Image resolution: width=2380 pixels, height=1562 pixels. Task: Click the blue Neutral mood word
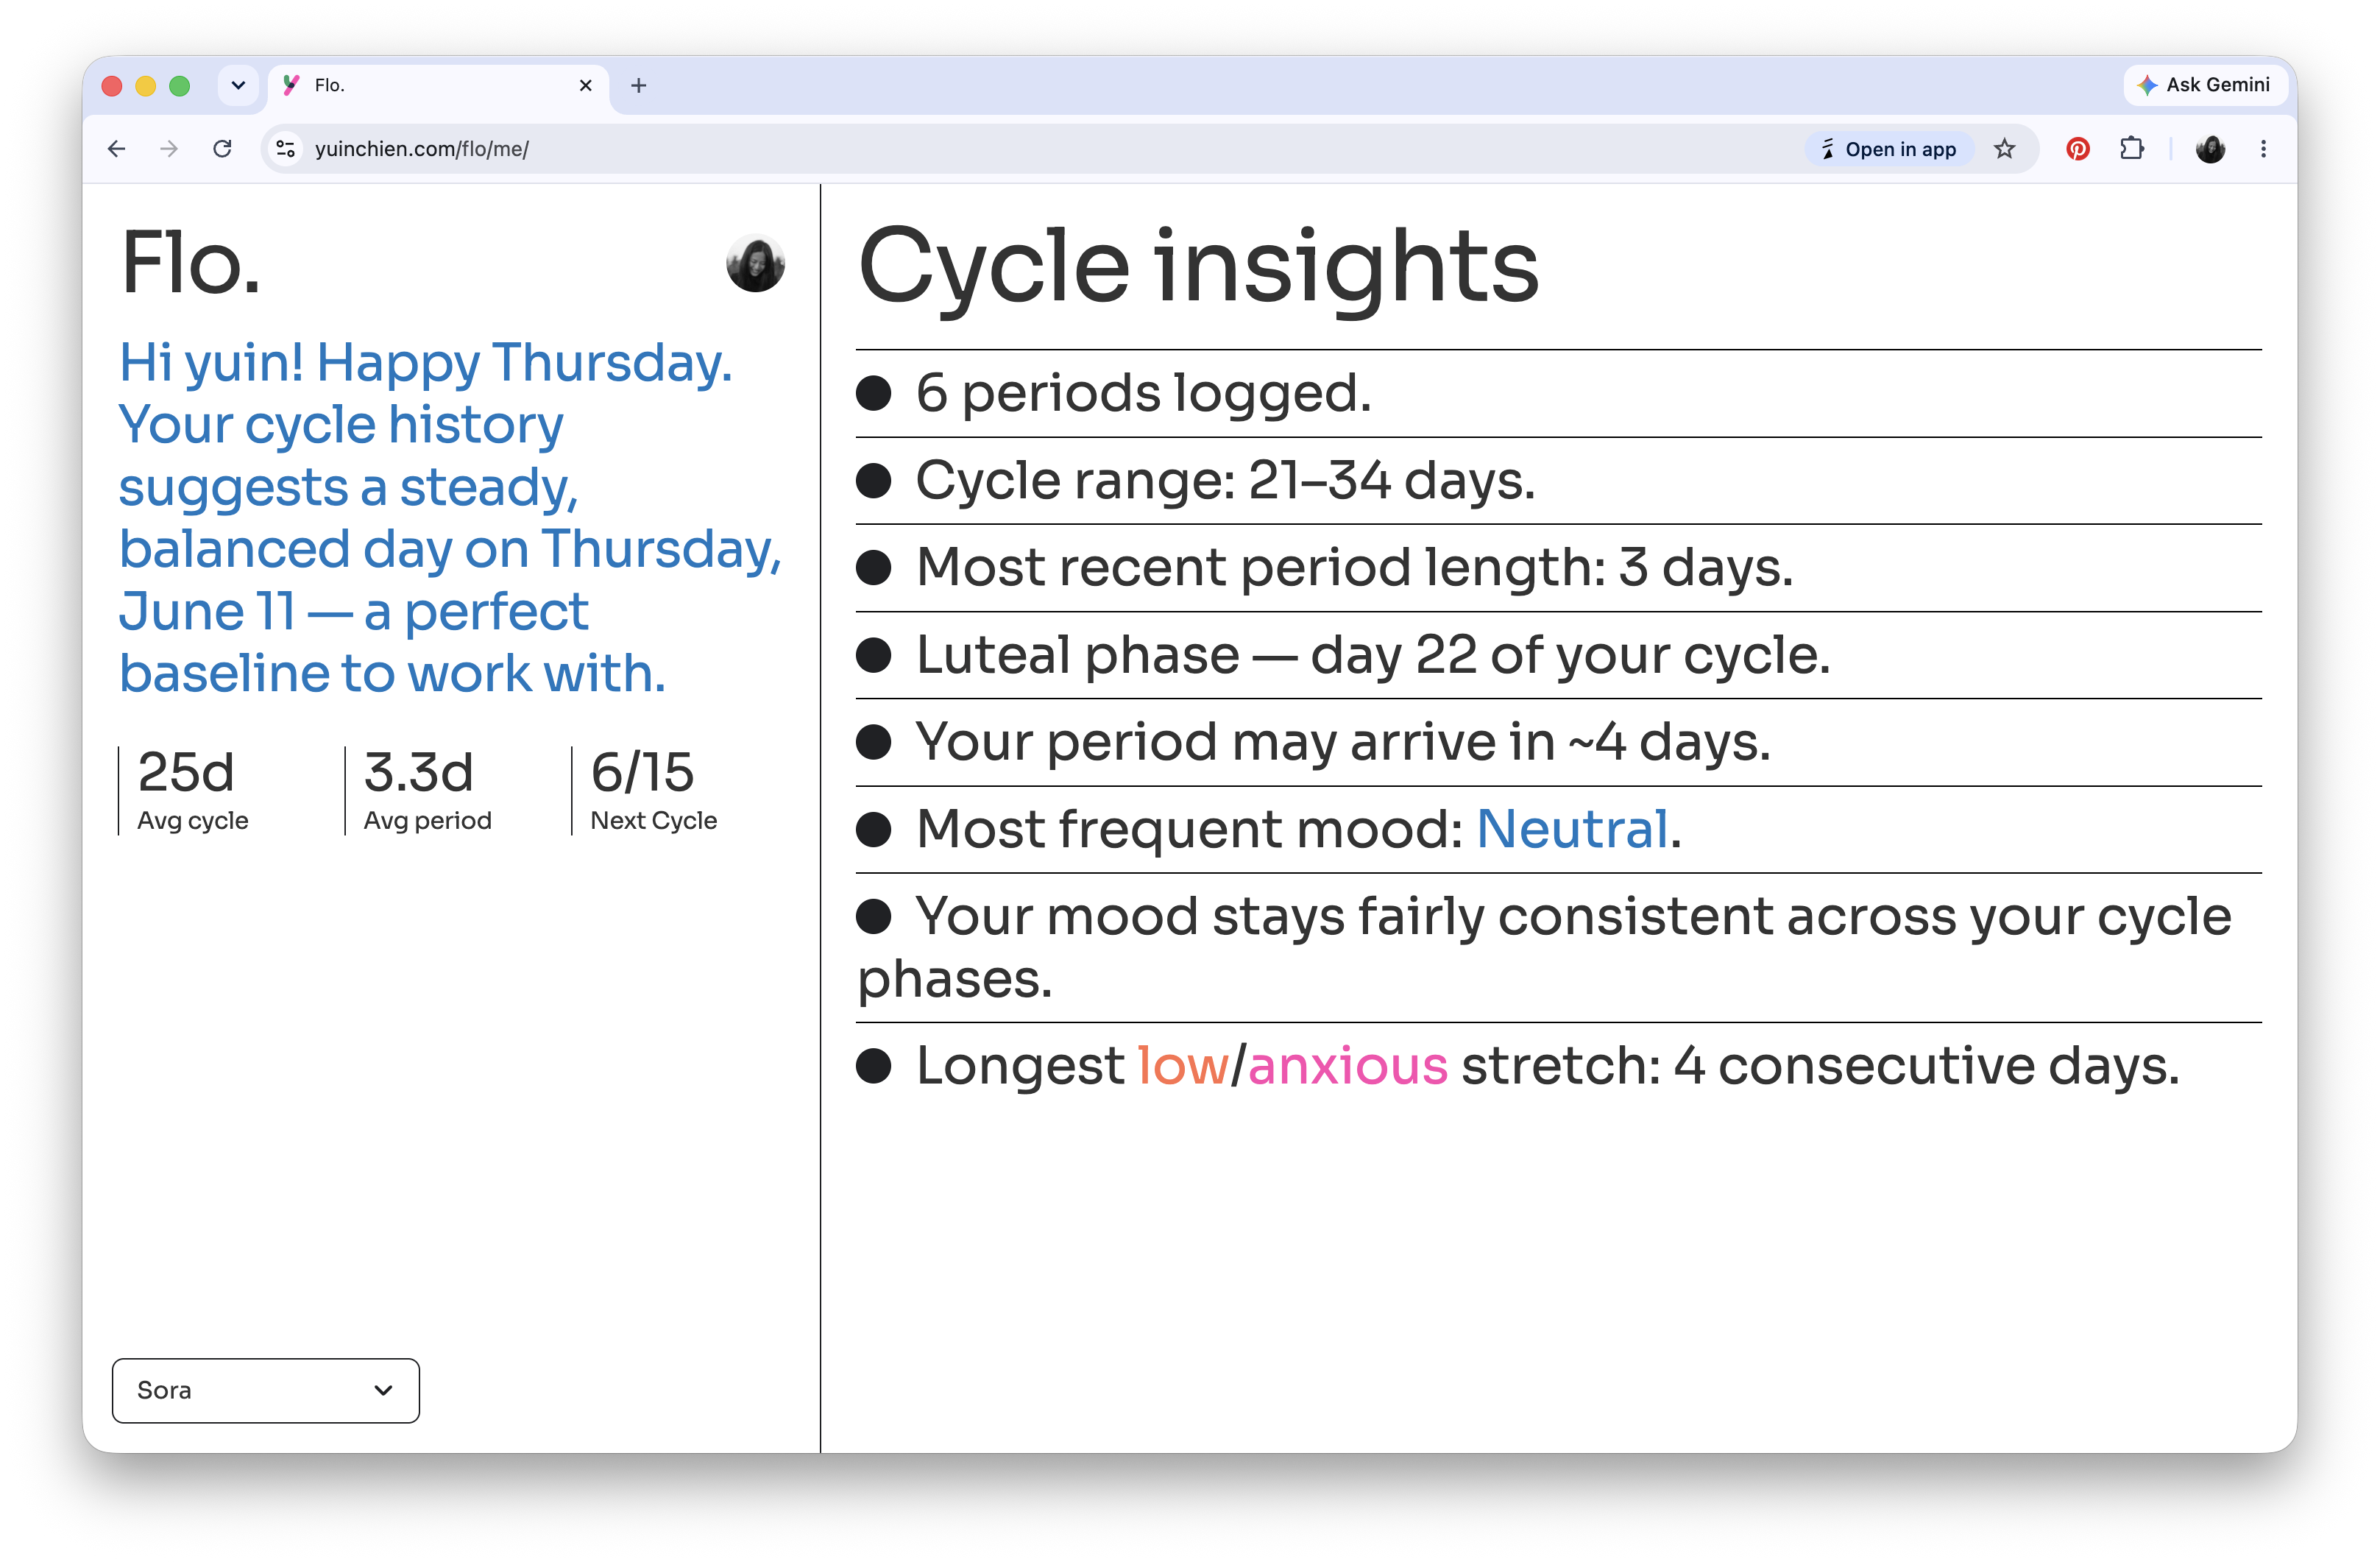[x=1573, y=829]
